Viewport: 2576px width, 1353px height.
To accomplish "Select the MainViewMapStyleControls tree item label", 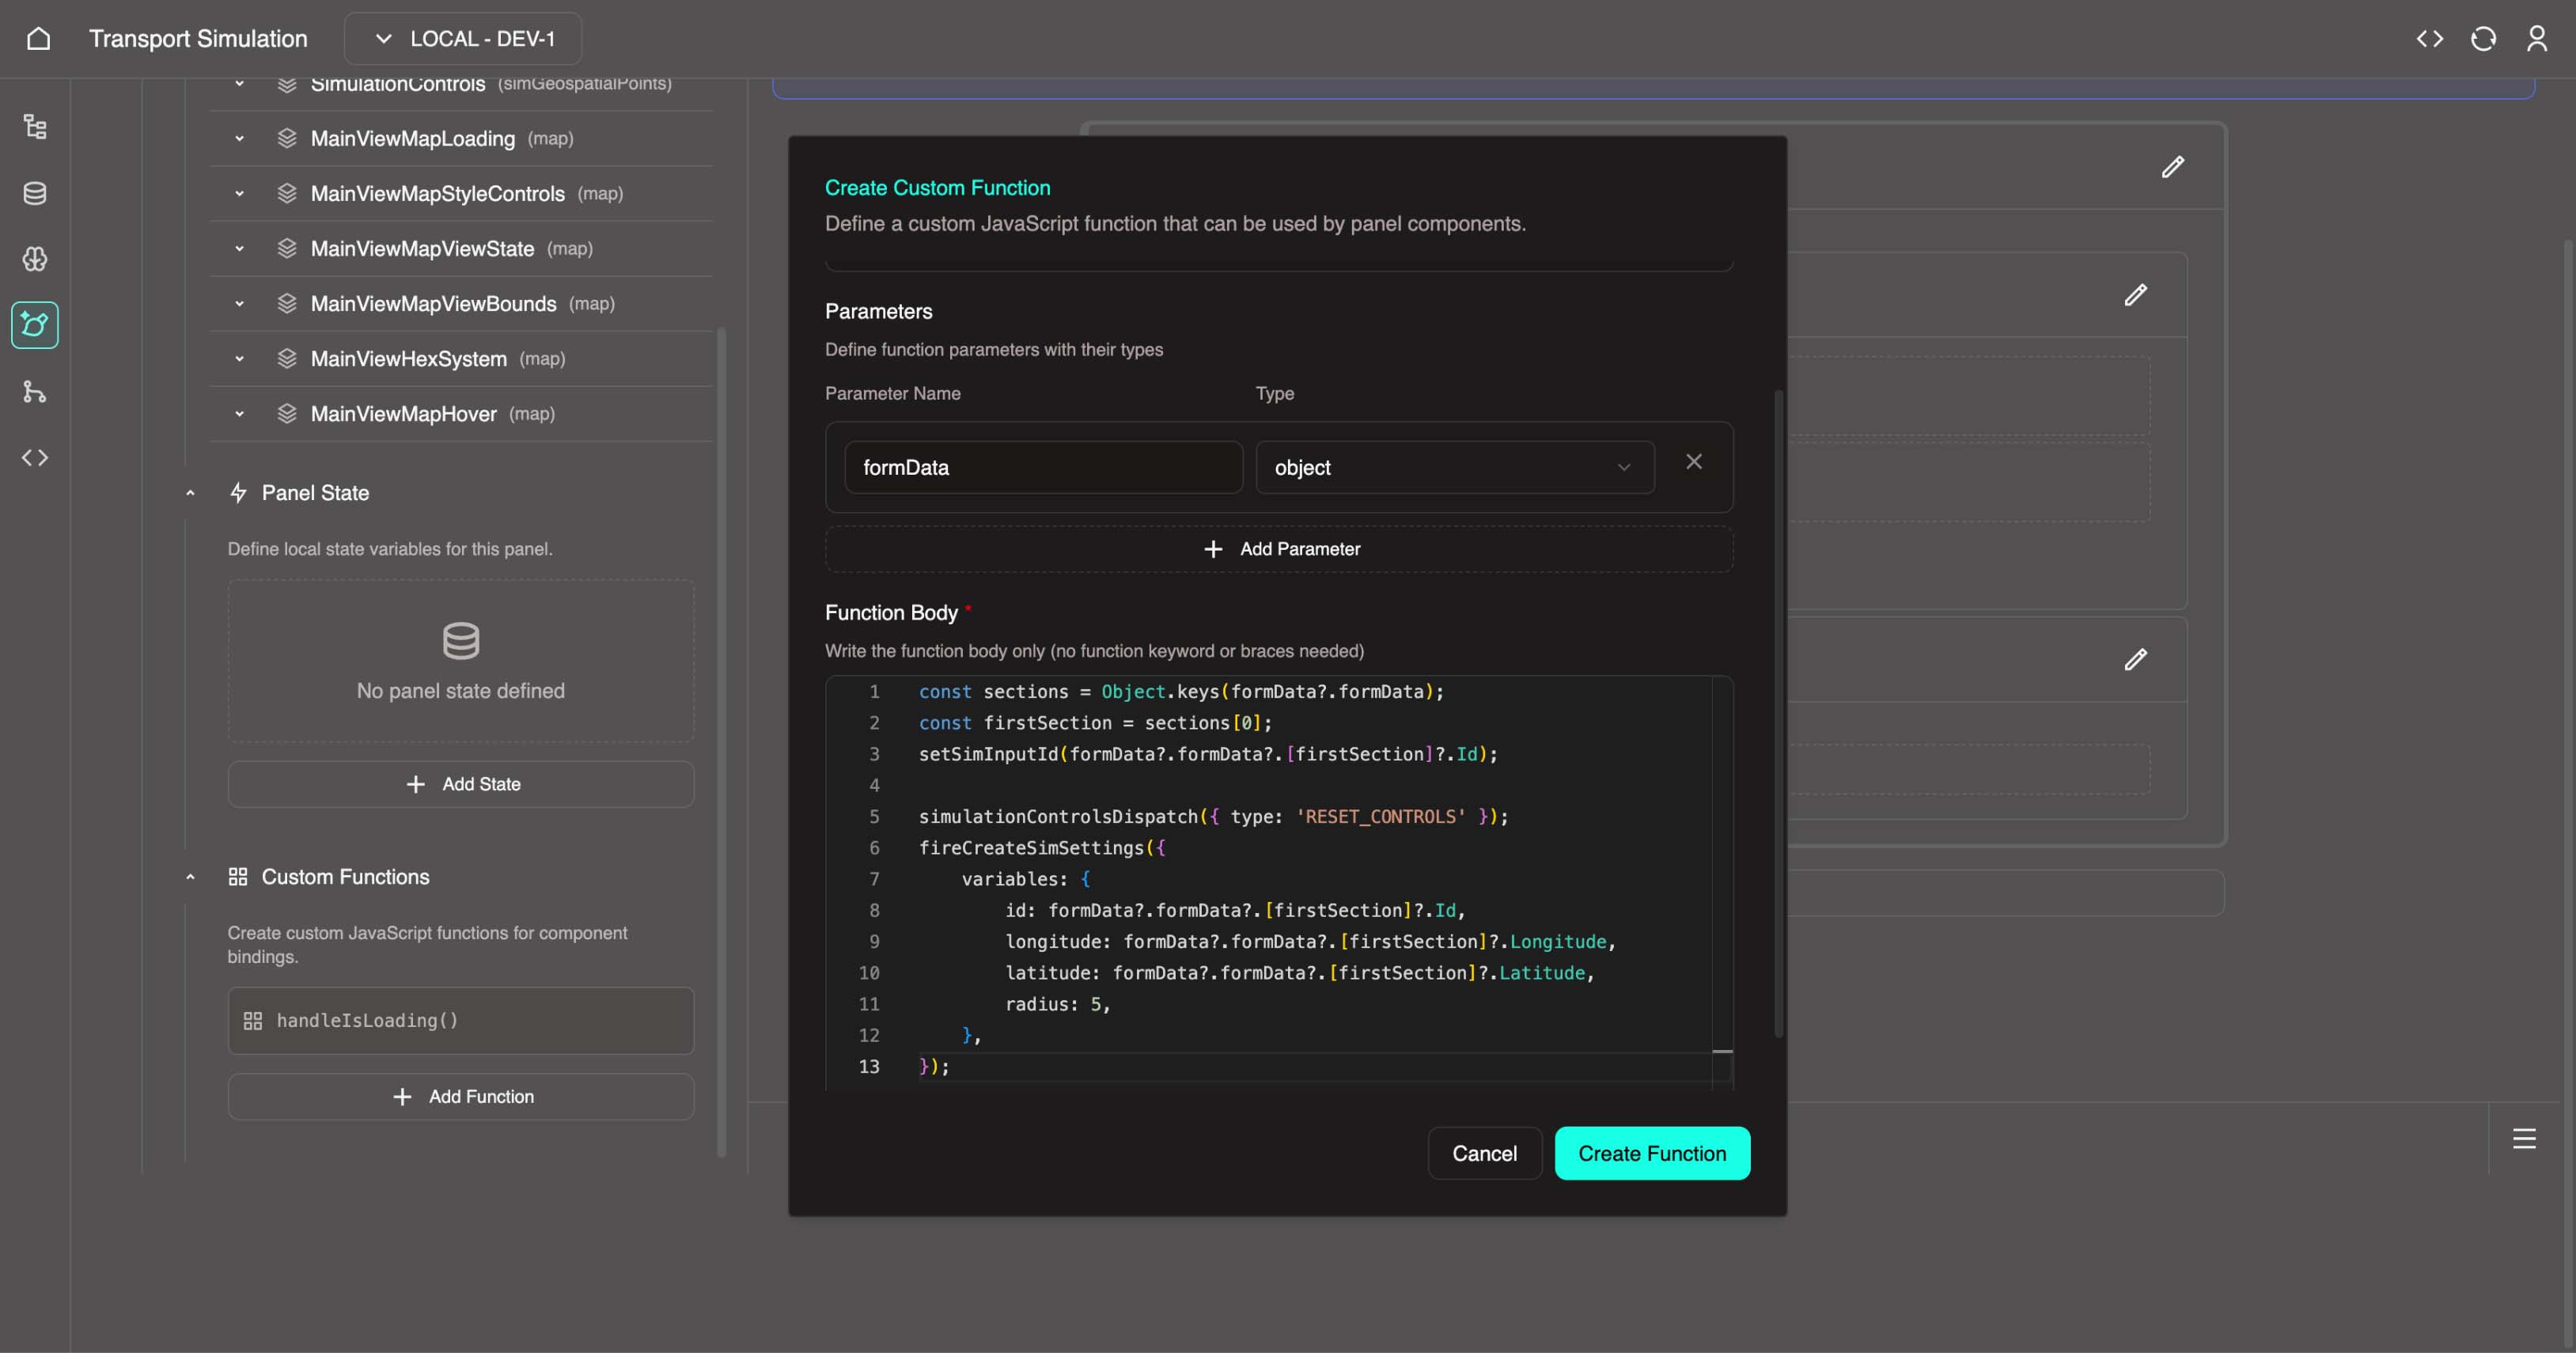I will pyautogui.click(x=437, y=193).
